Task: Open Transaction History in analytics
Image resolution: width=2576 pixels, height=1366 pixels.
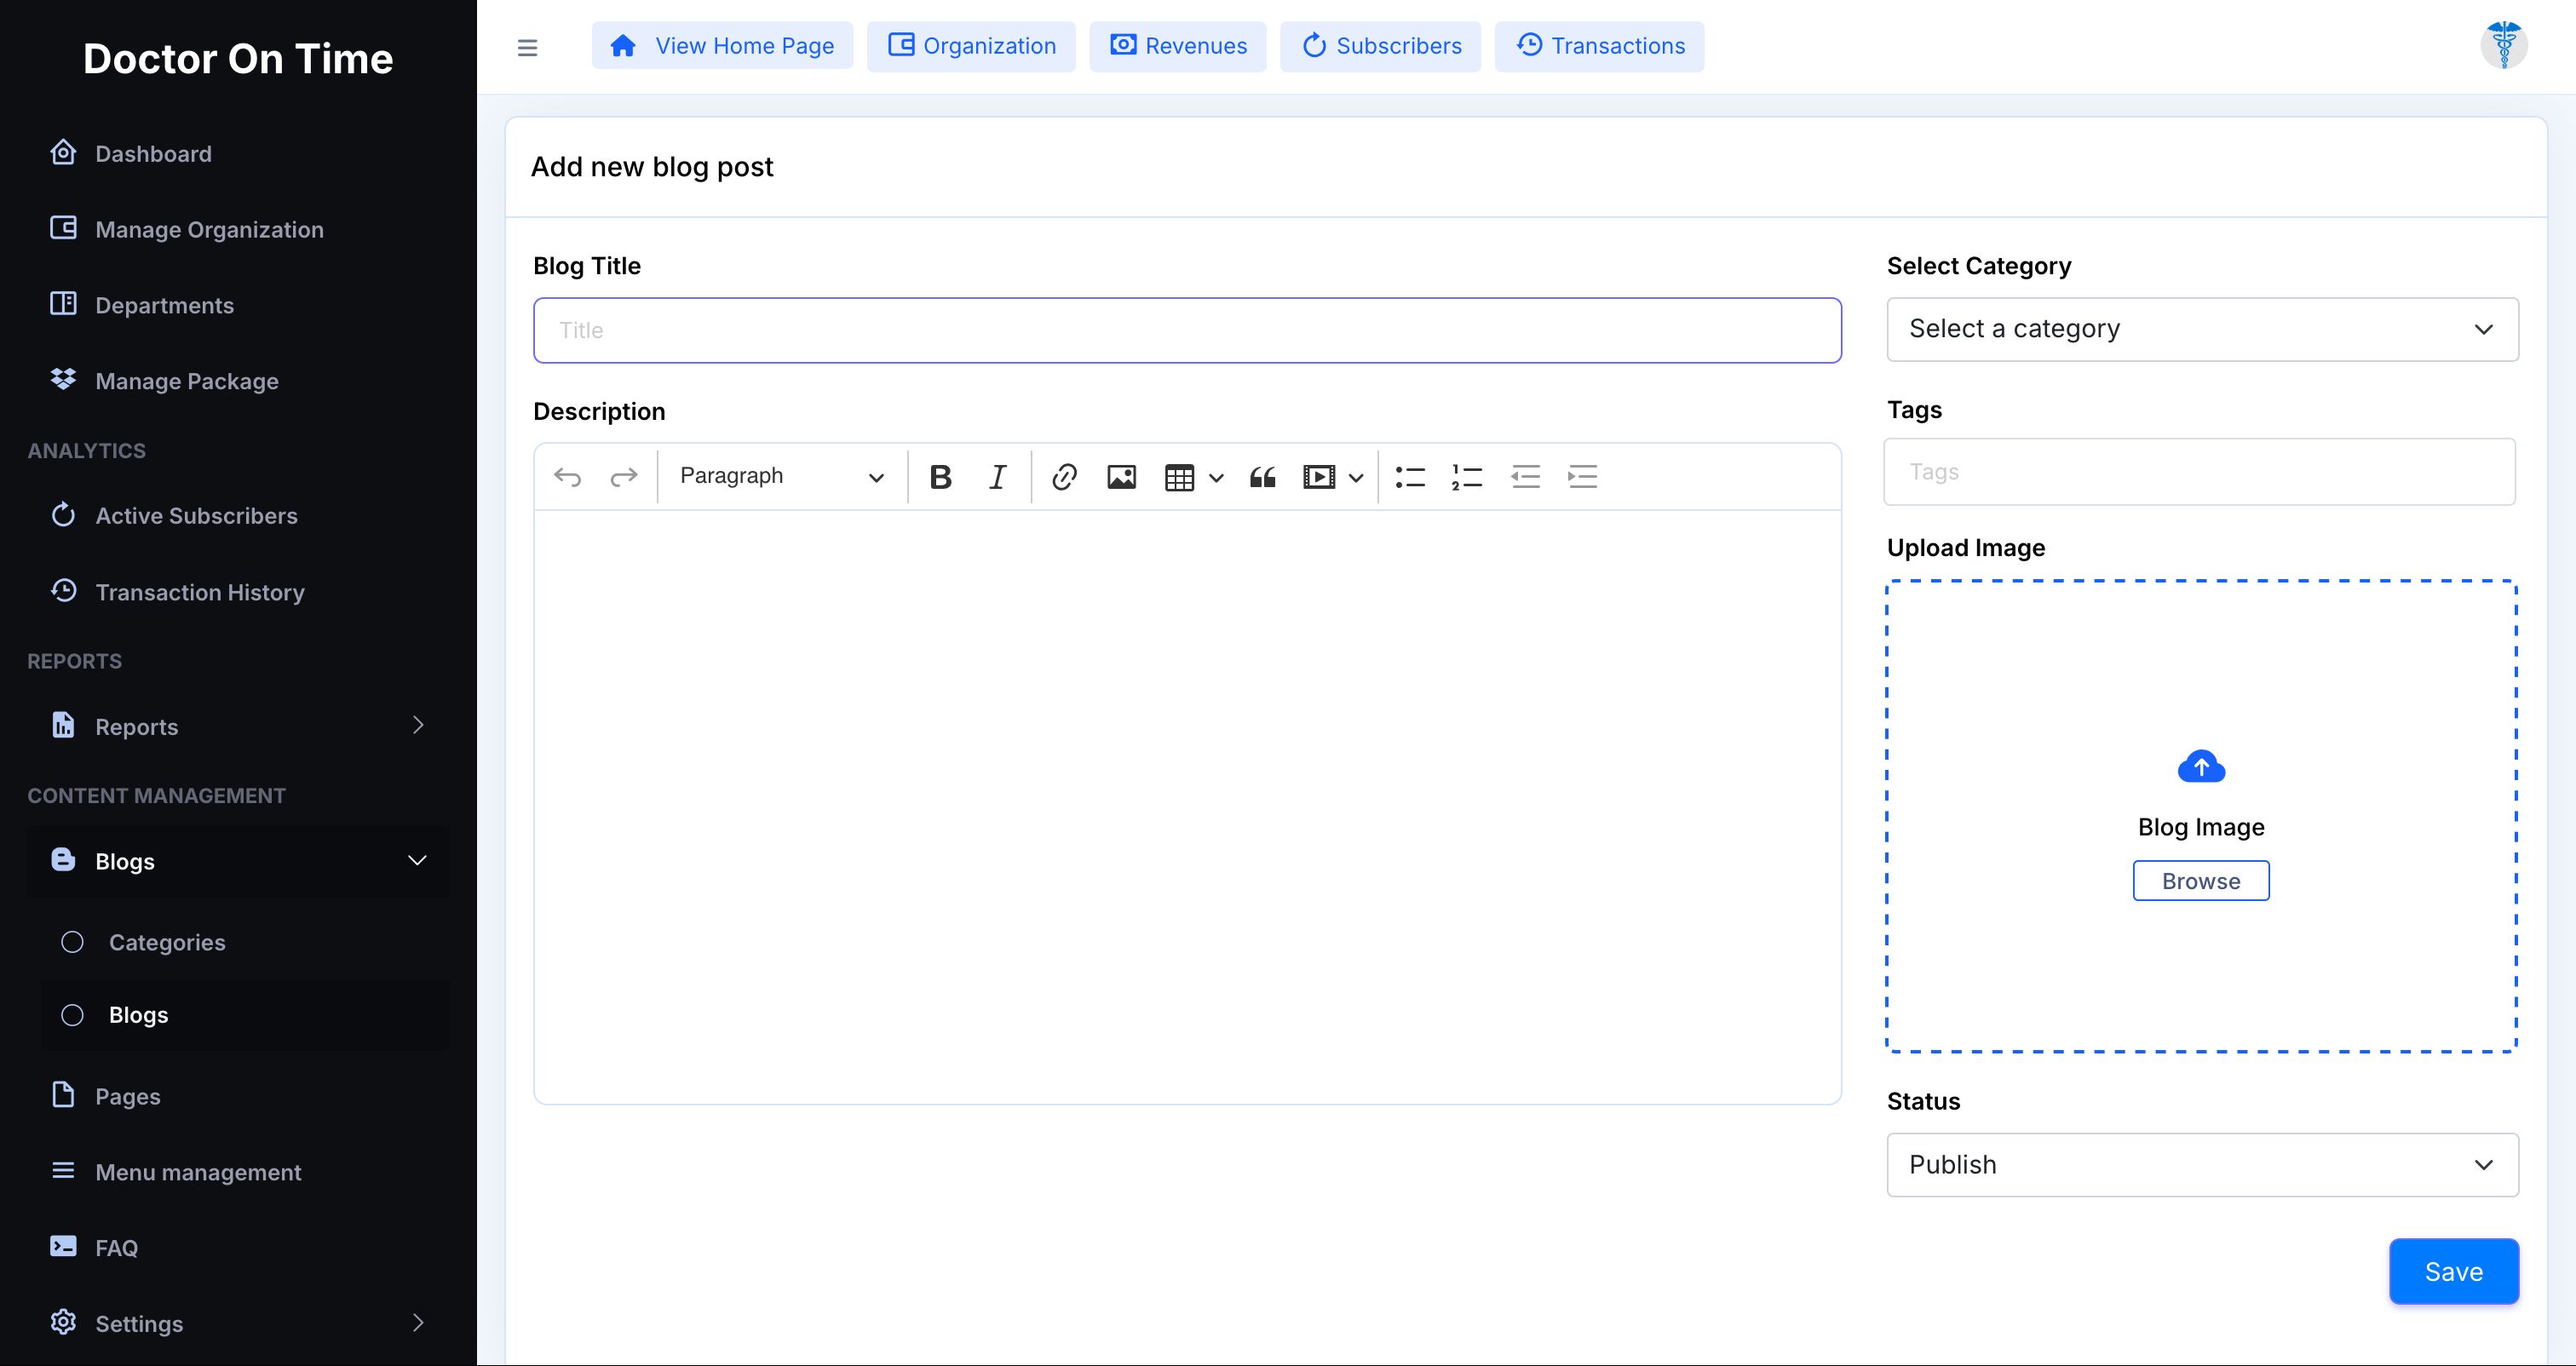Action: 200,592
